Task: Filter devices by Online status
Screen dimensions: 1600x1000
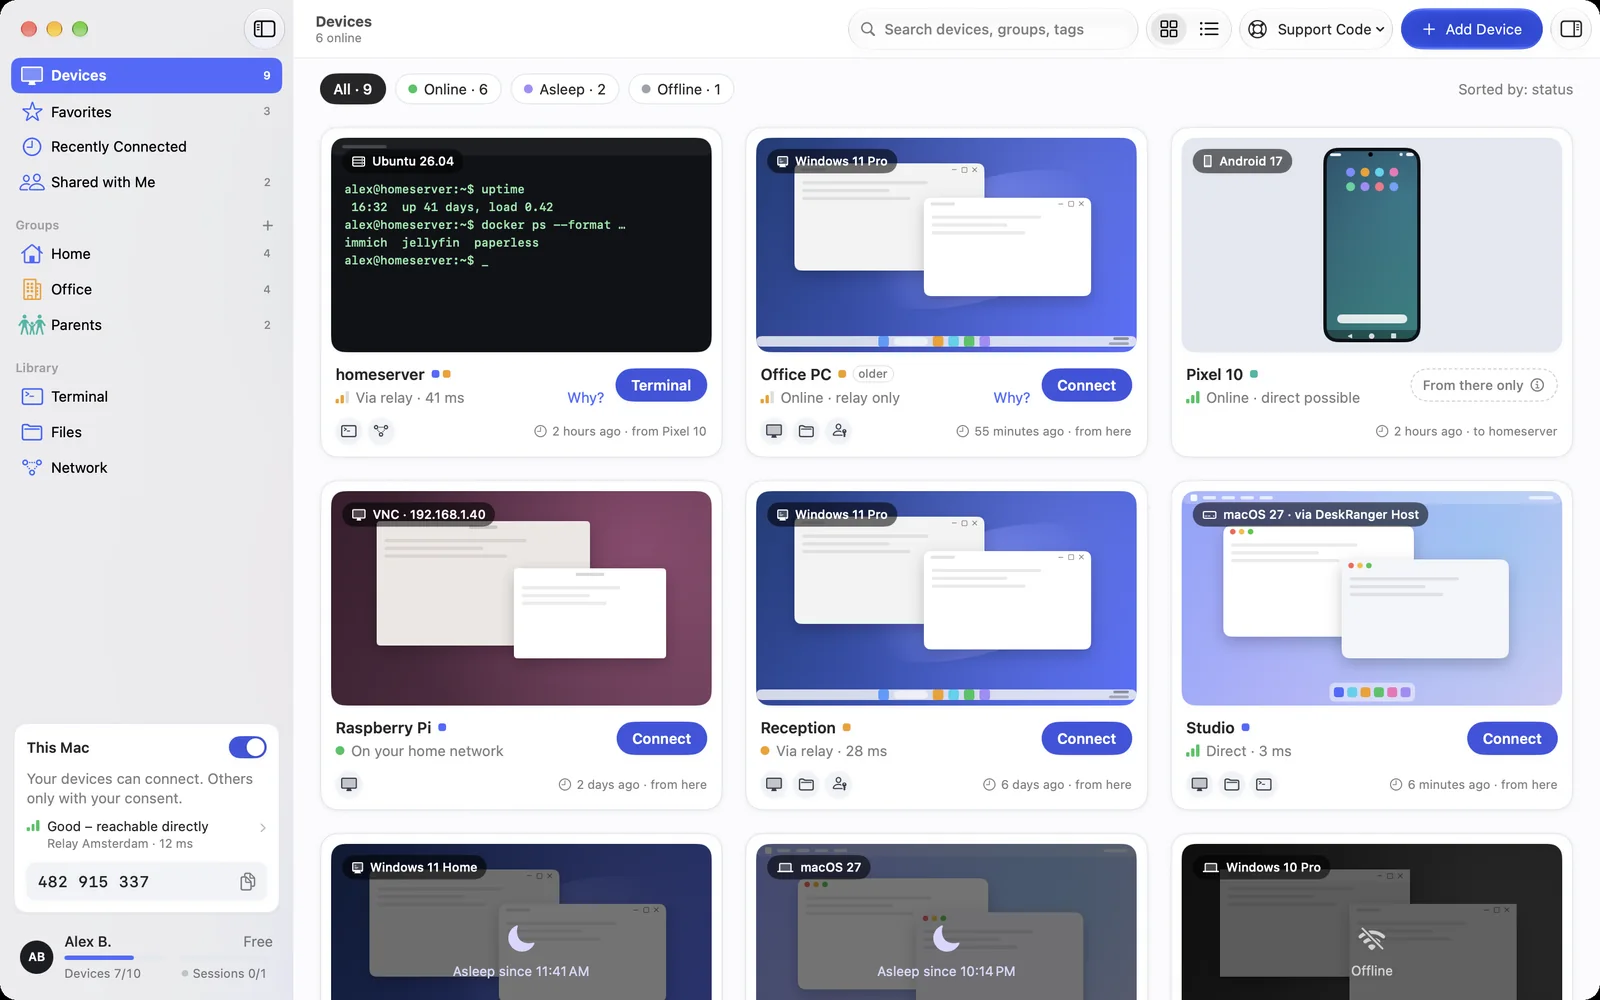Action: pyautogui.click(x=448, y=89)
